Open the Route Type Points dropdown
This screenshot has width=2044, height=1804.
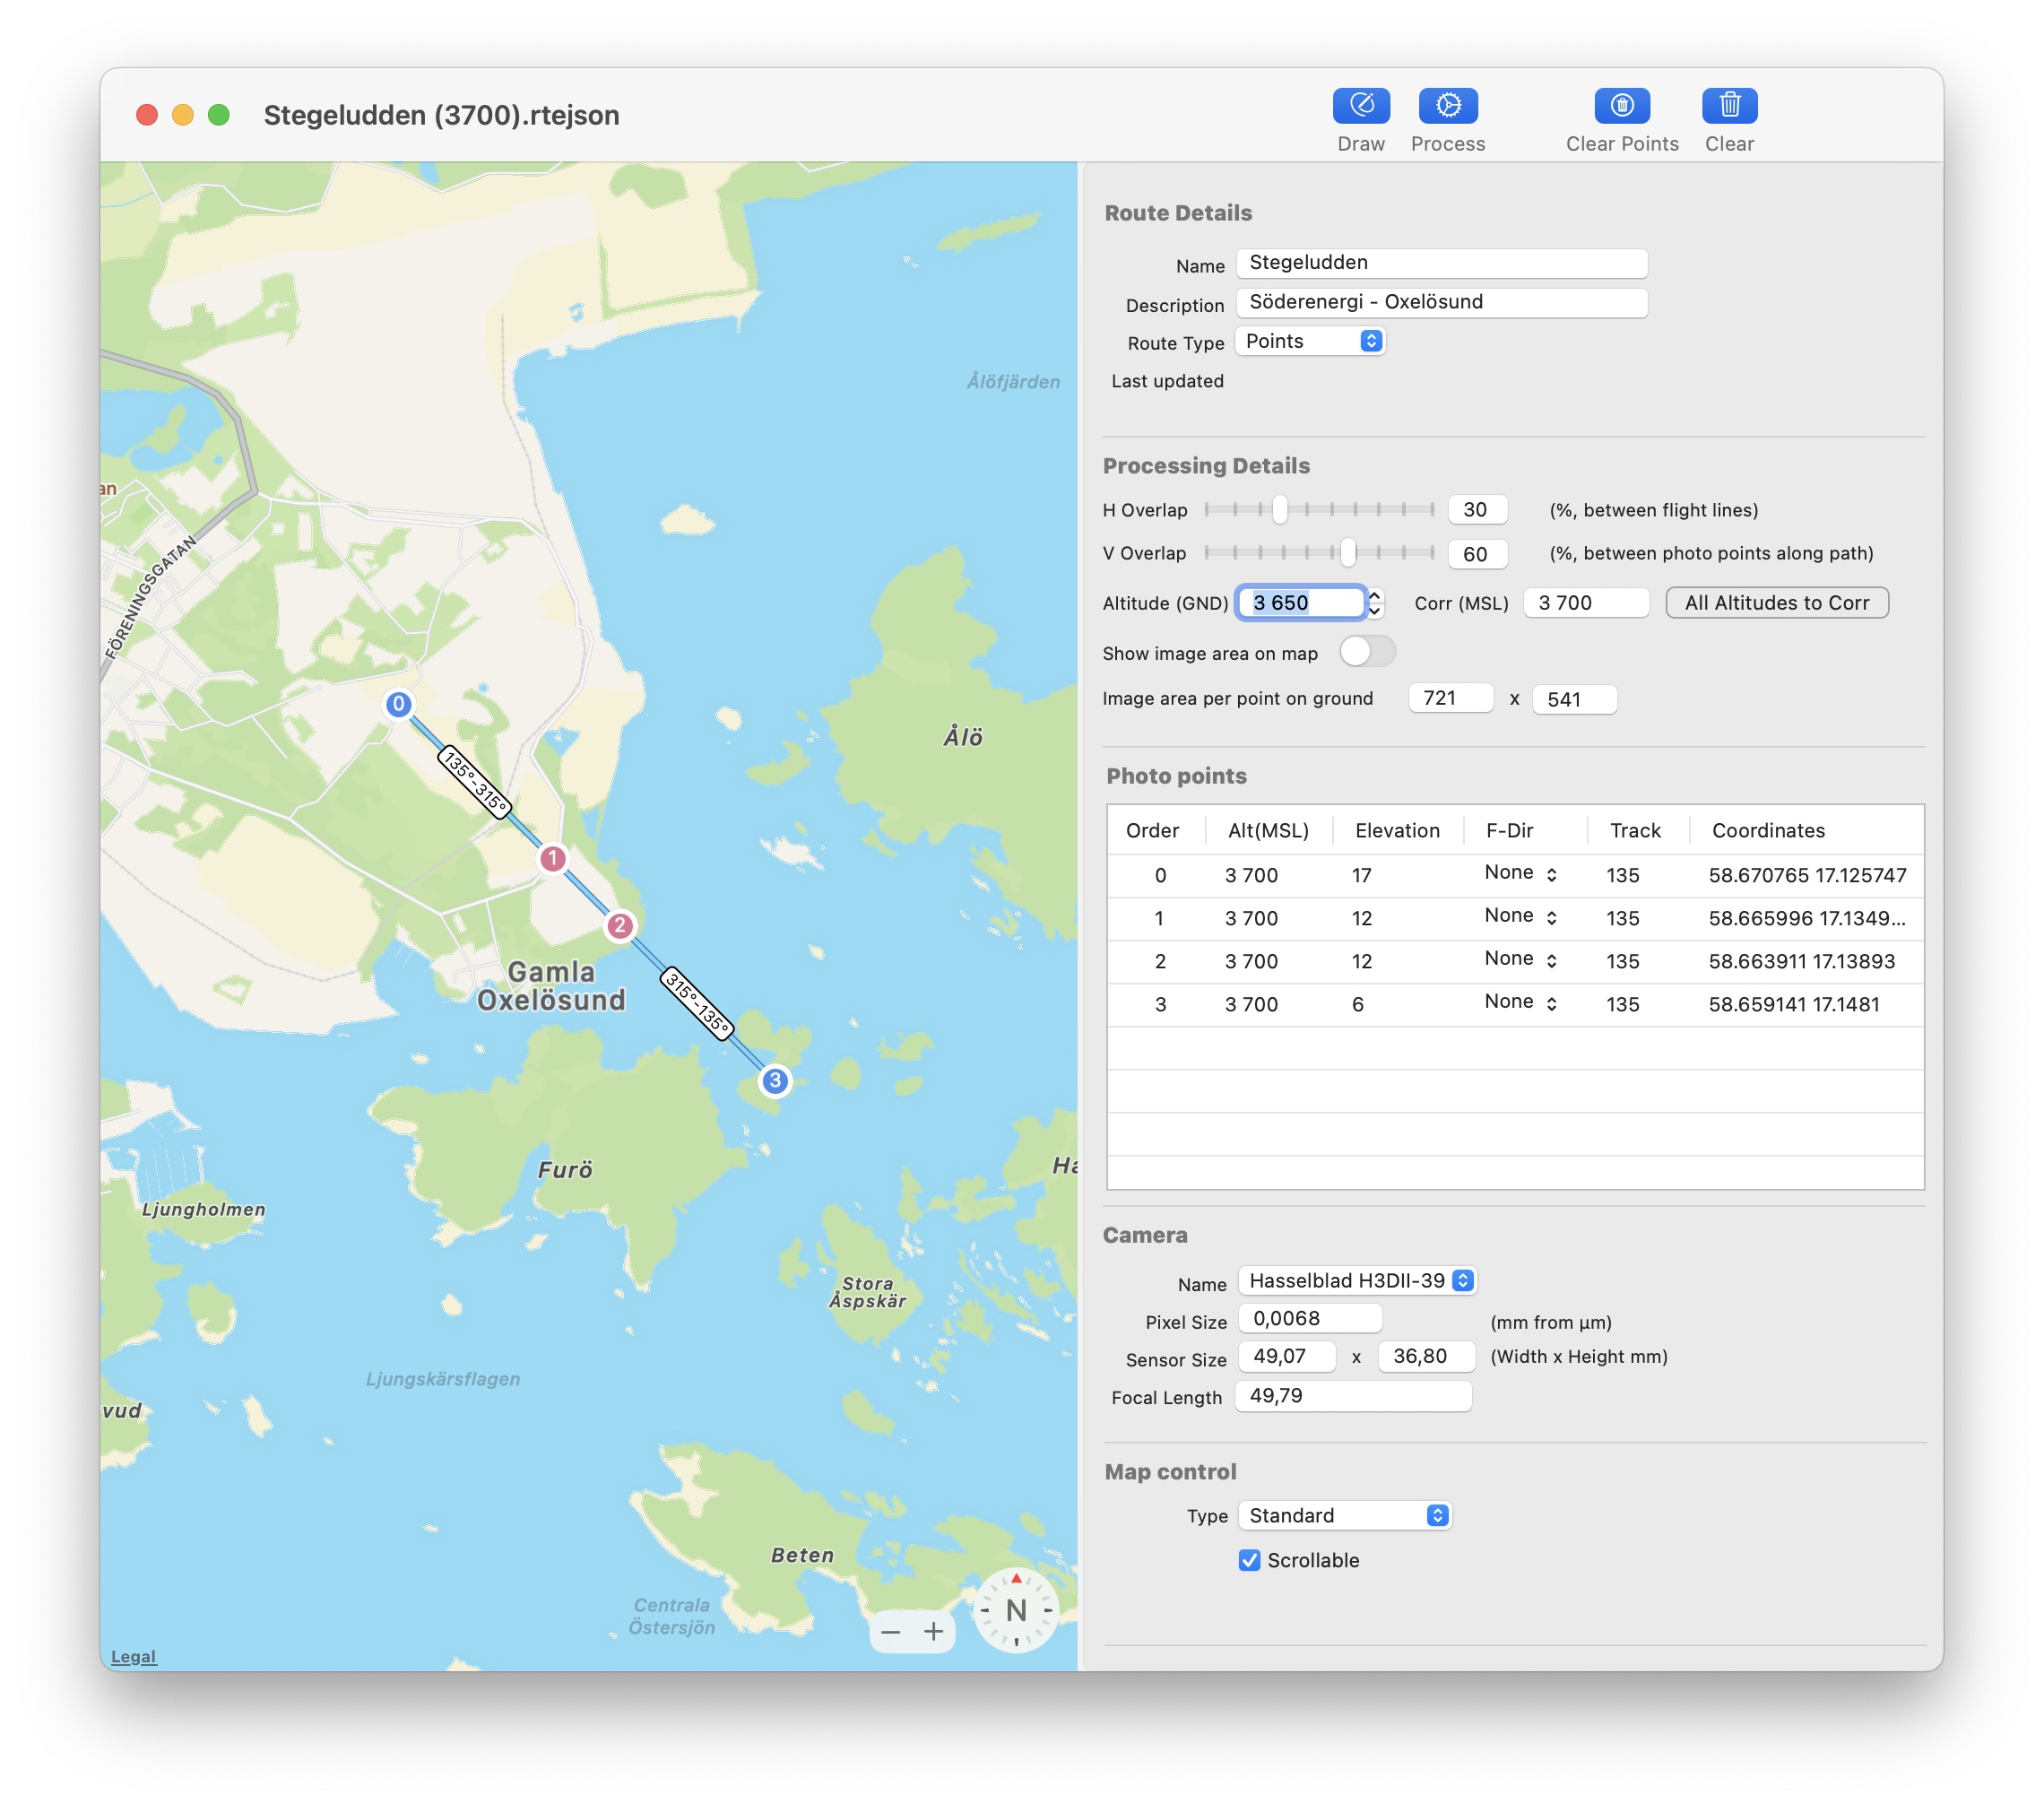pyautogui.click(x=1310, y=341)
